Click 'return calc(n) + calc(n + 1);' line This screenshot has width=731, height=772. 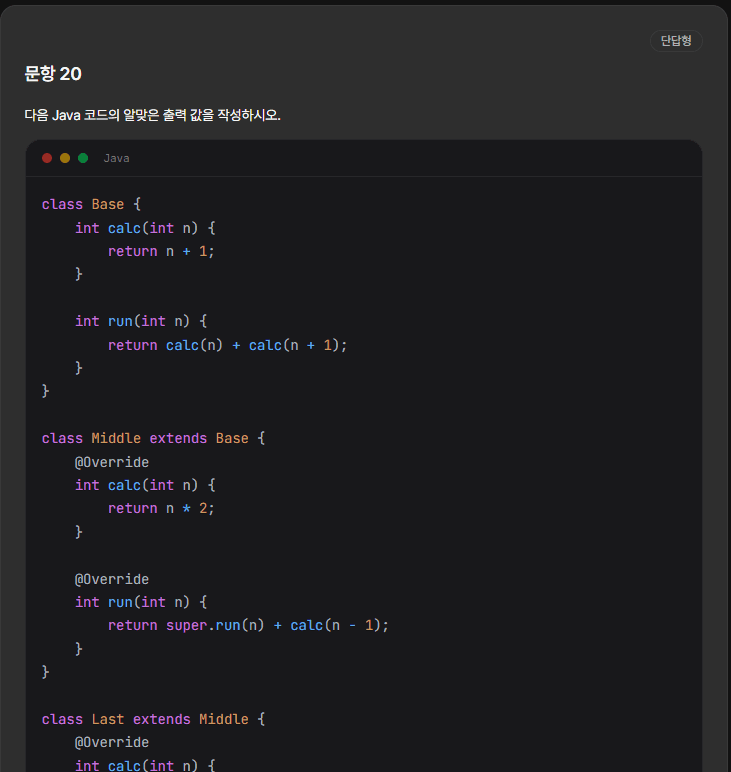pyautogui.click(x=227, y=345)
